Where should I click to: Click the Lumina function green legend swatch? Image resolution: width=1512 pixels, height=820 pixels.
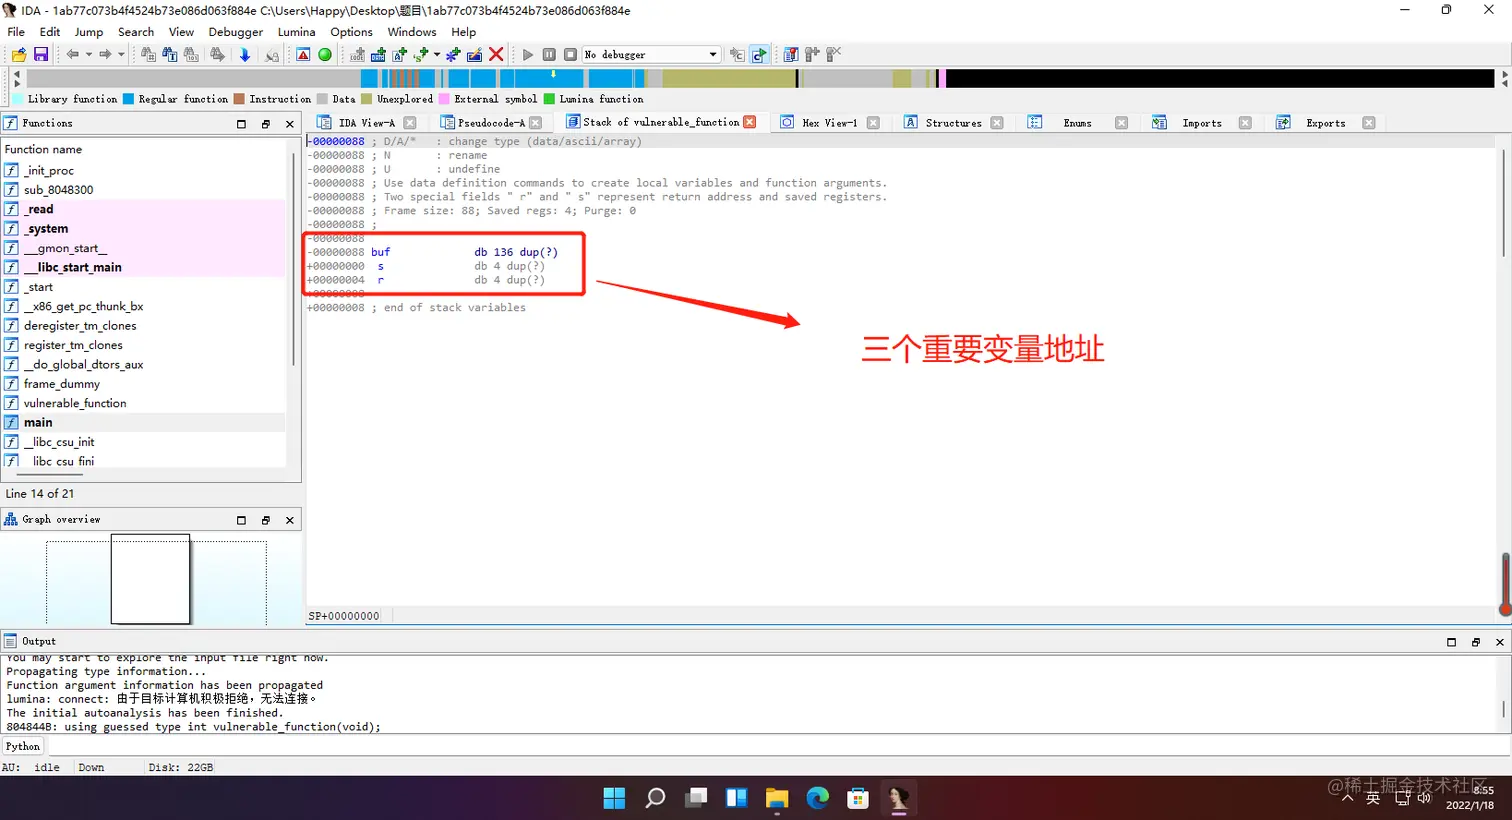click(x=549, y=99)
